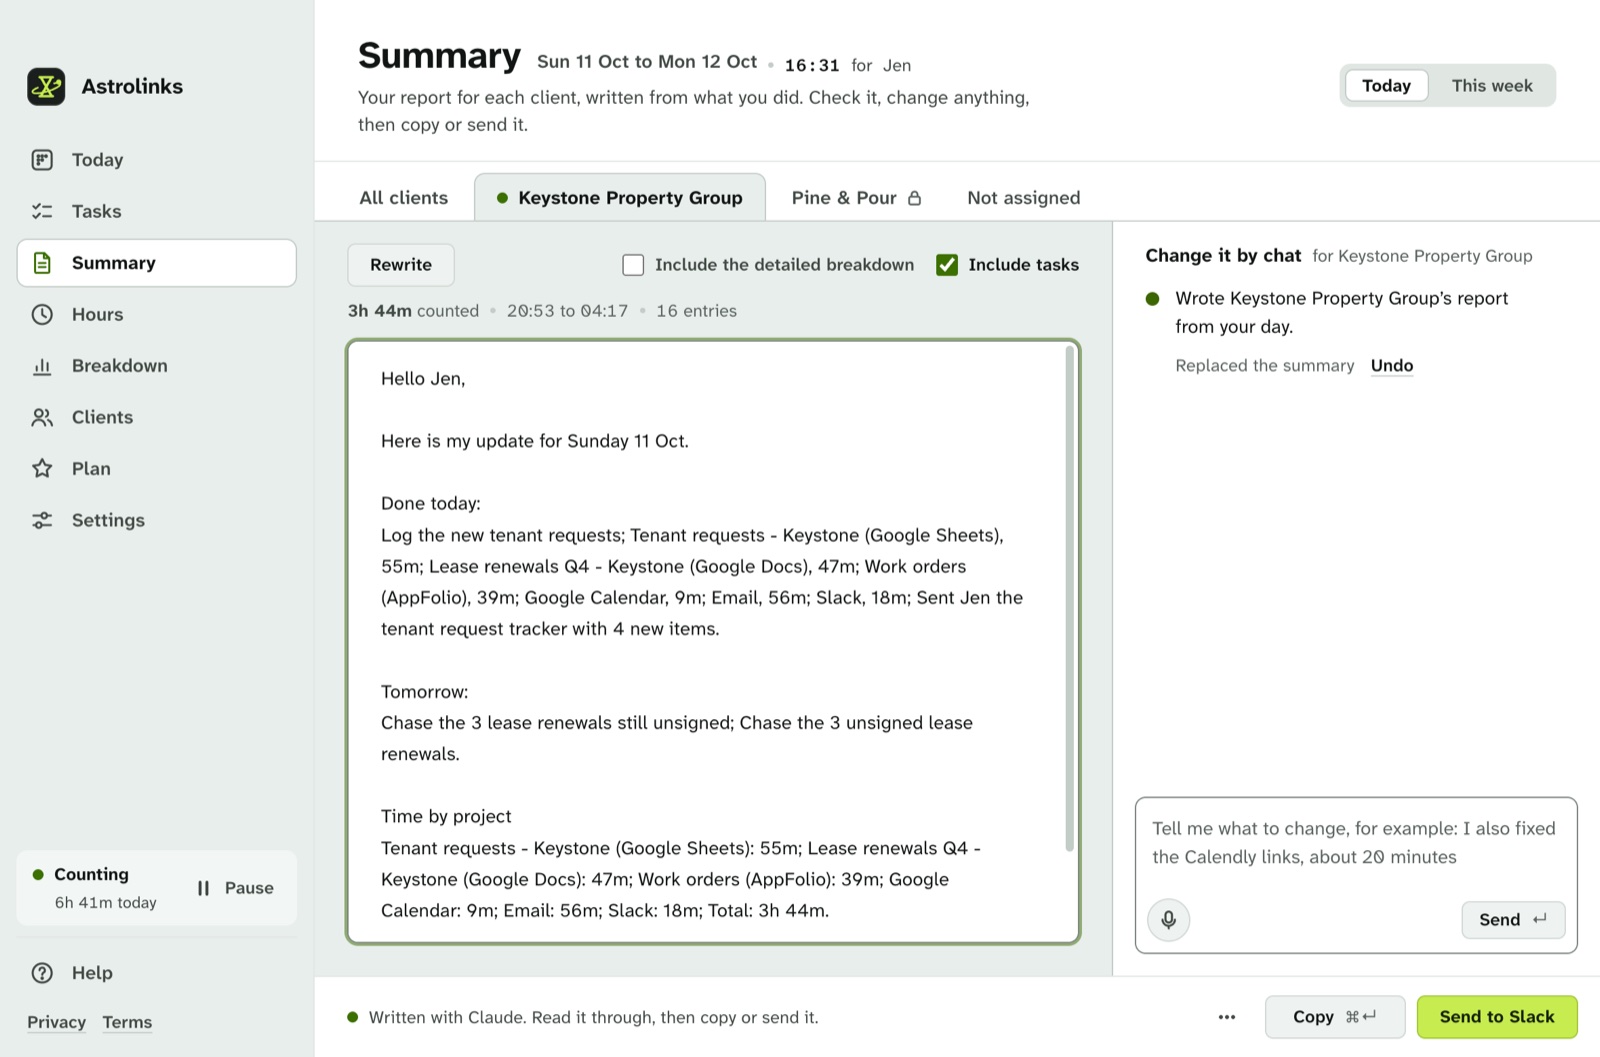Switch range to This week
The image size is (1600, 1057).
tap(1492, 86)
